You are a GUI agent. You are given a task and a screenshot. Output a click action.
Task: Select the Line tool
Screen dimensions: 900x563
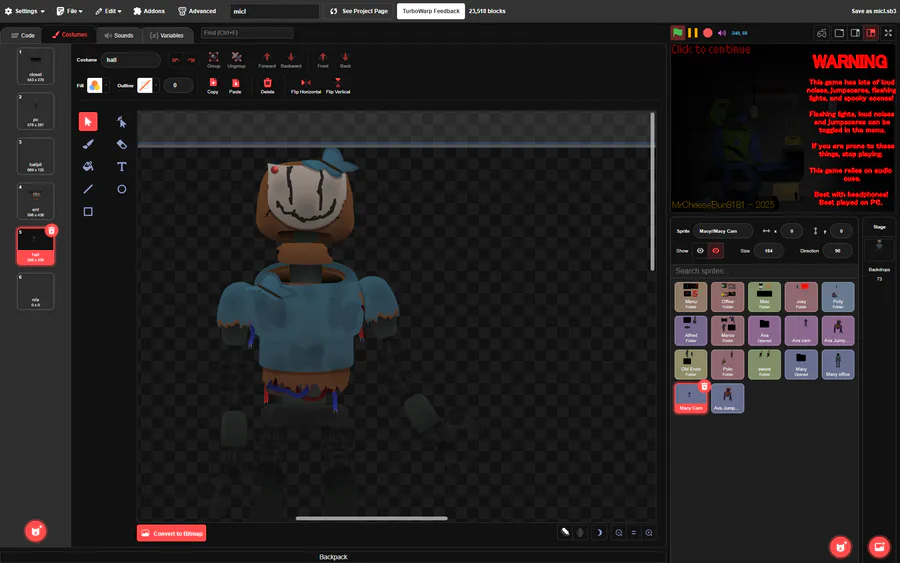coord(88,189)
